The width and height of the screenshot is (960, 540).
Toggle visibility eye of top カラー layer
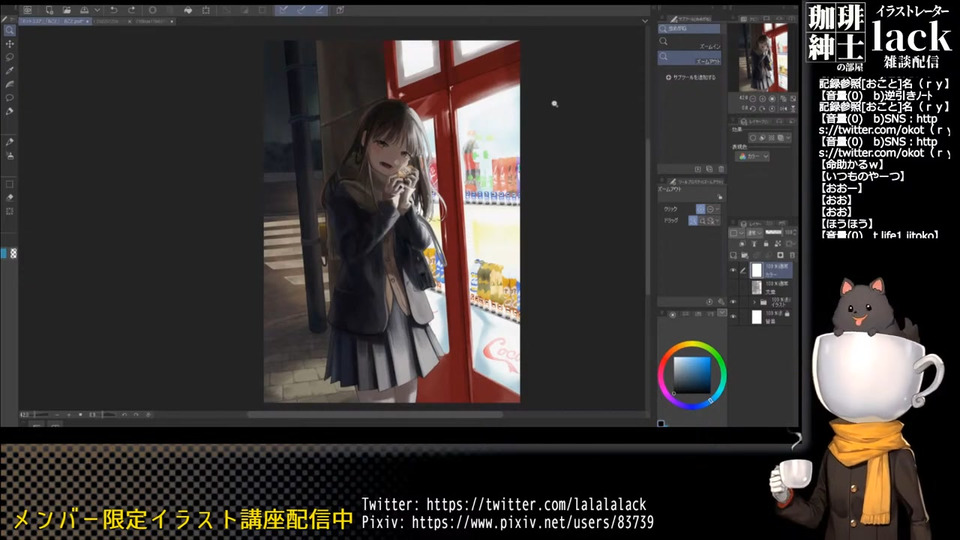click(x=733, y=270)
